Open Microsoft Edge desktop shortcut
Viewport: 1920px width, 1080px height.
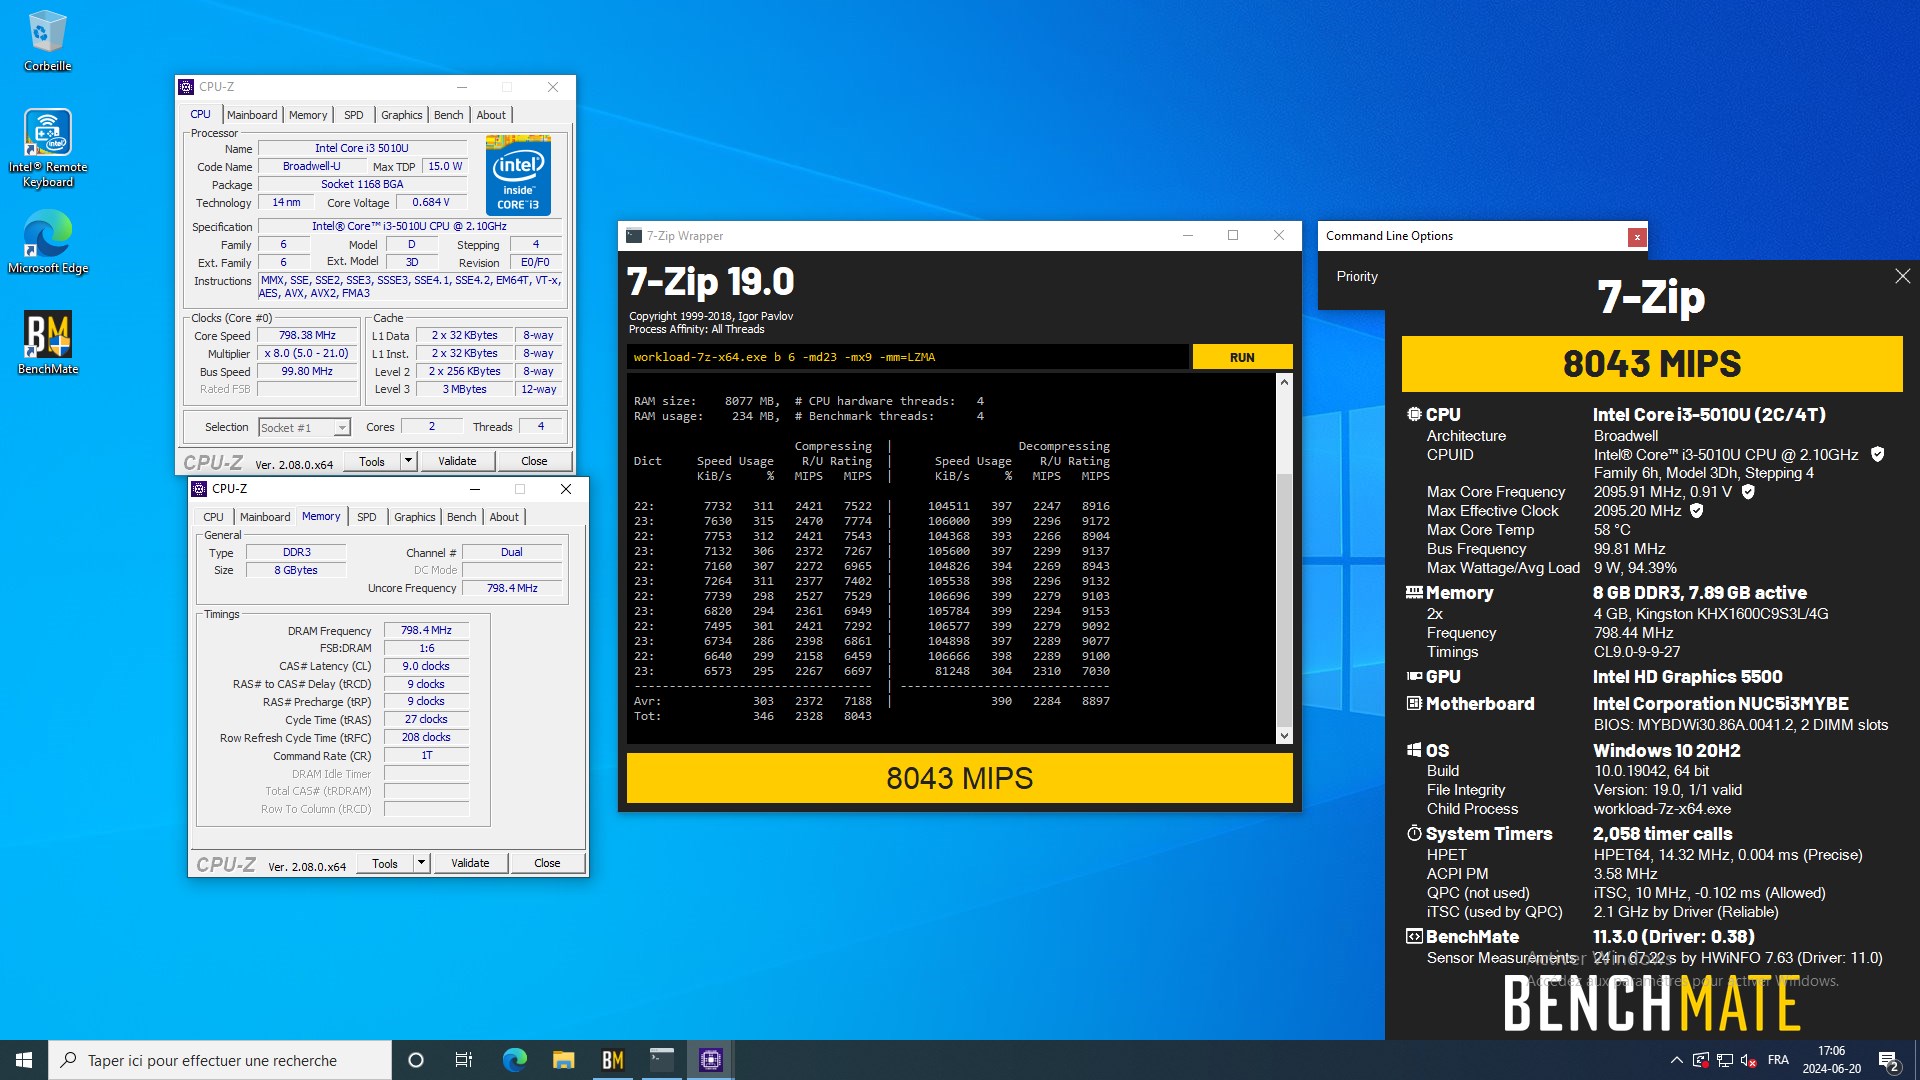tap(47, 242)
